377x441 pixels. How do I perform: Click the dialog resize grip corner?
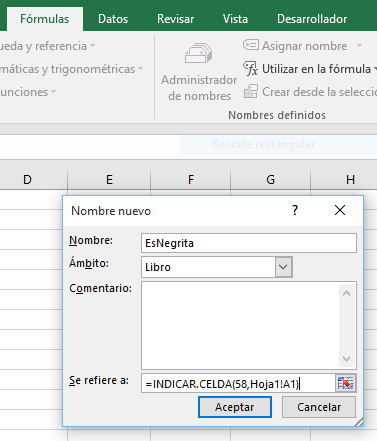pos(358,422)
